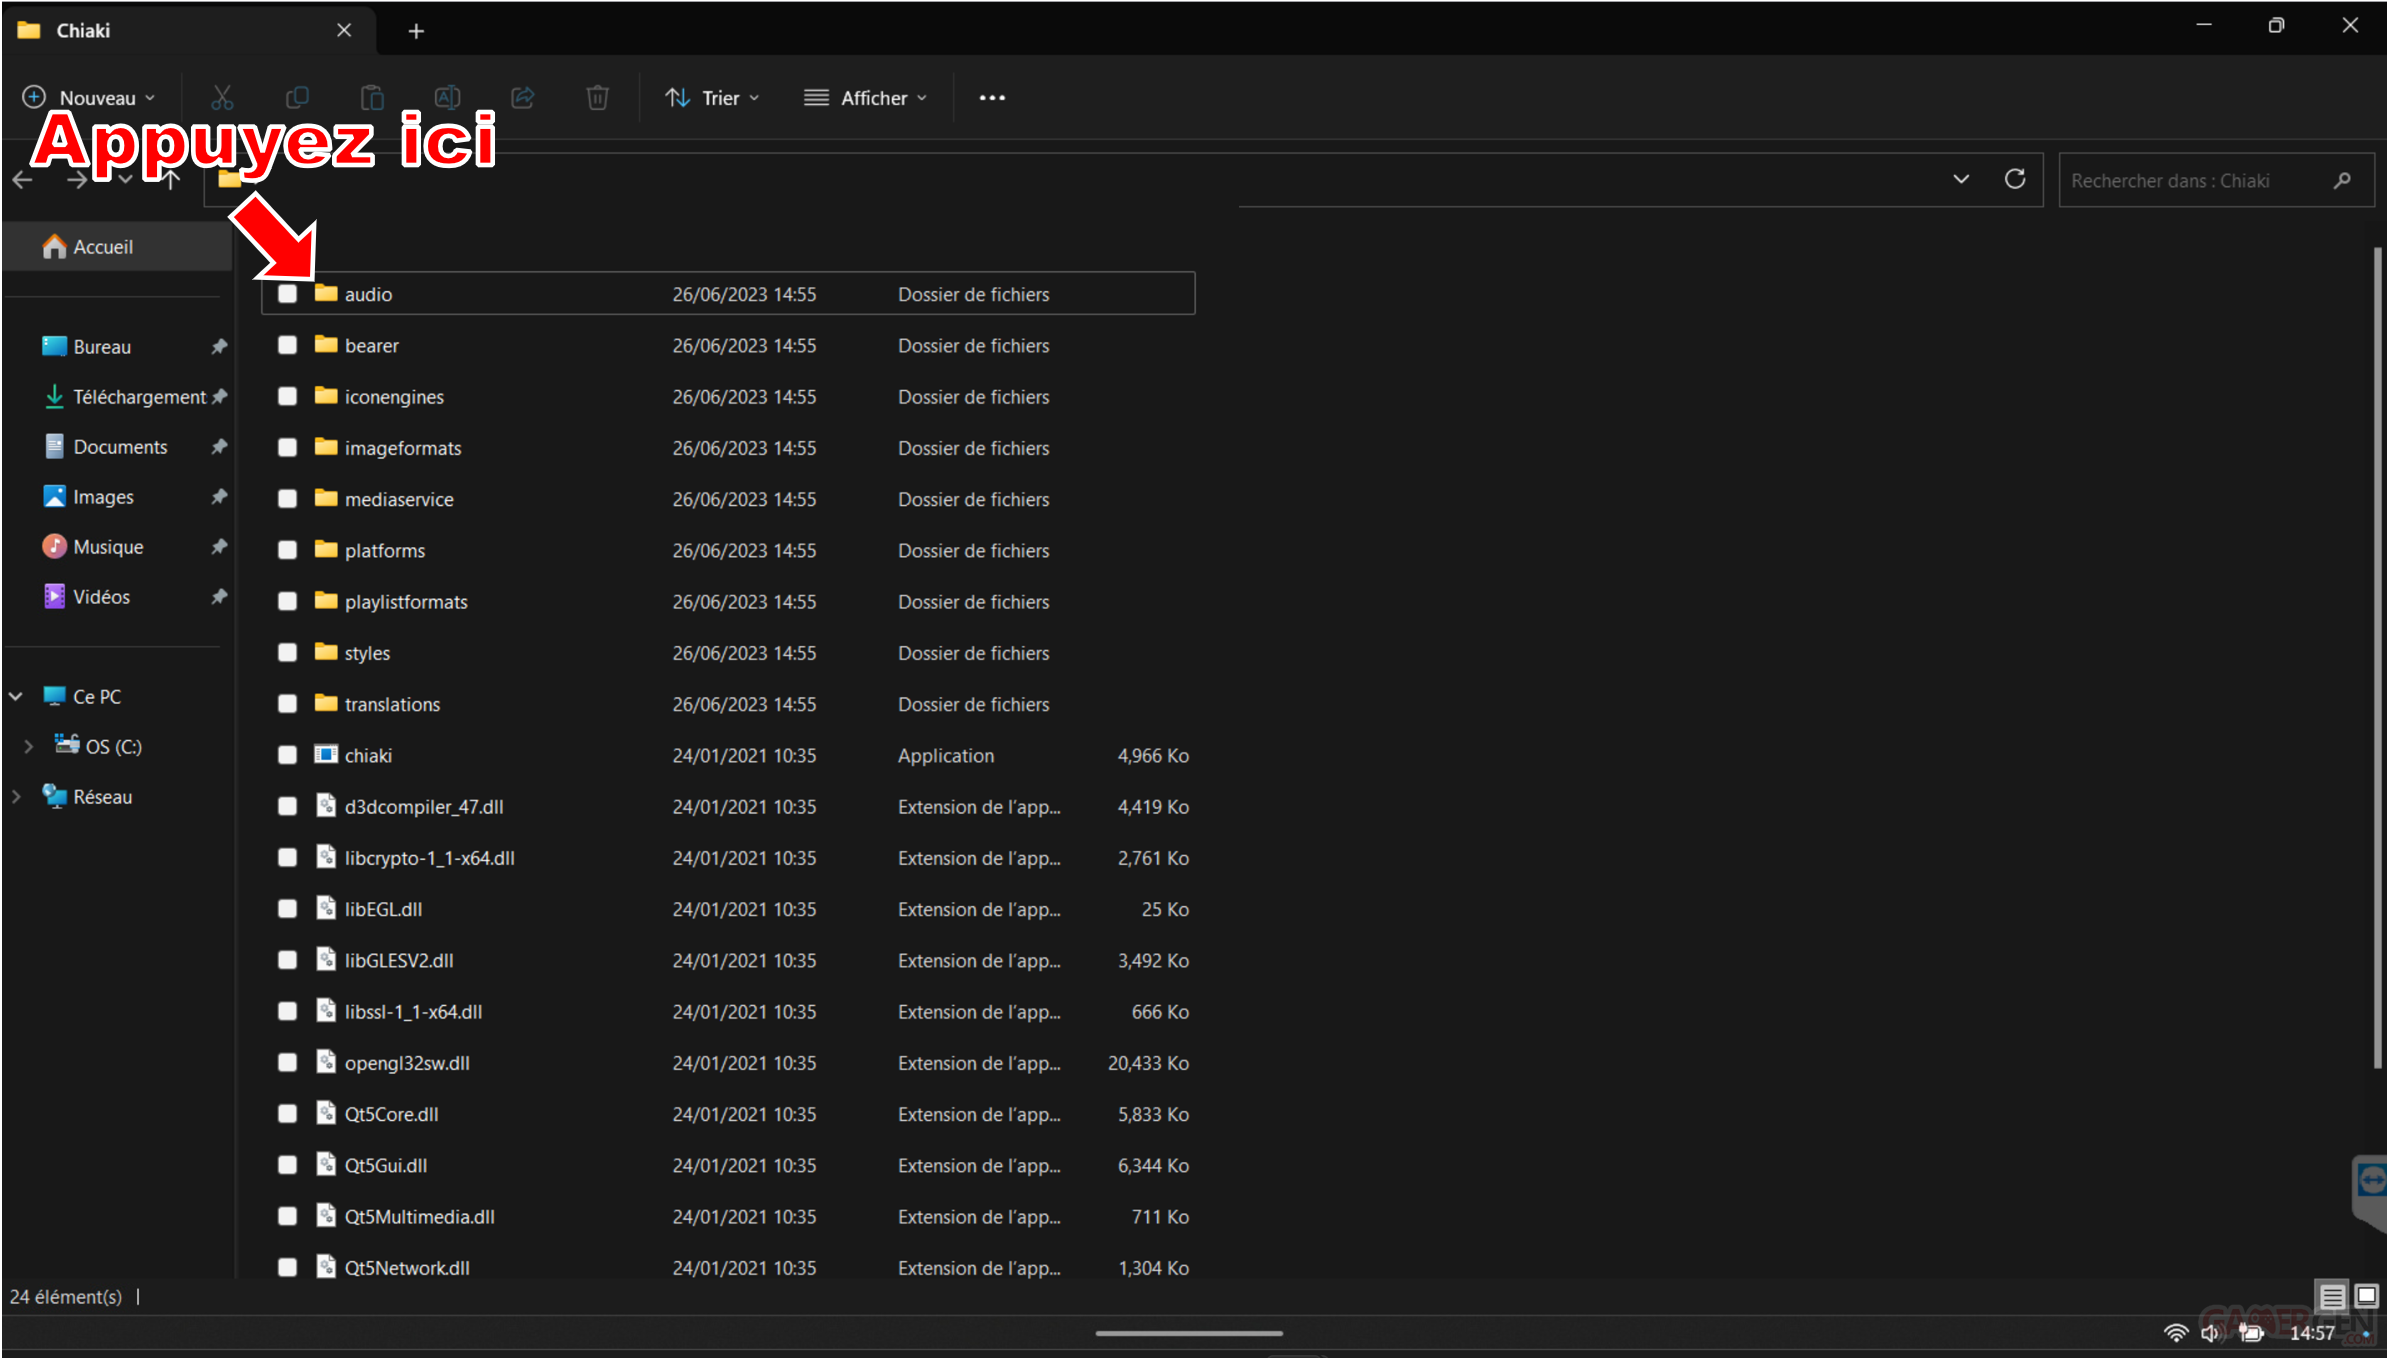Click the vertical scrollbar of file list
This screenshot has width=2388, height=1358.
click(2377, 658)
